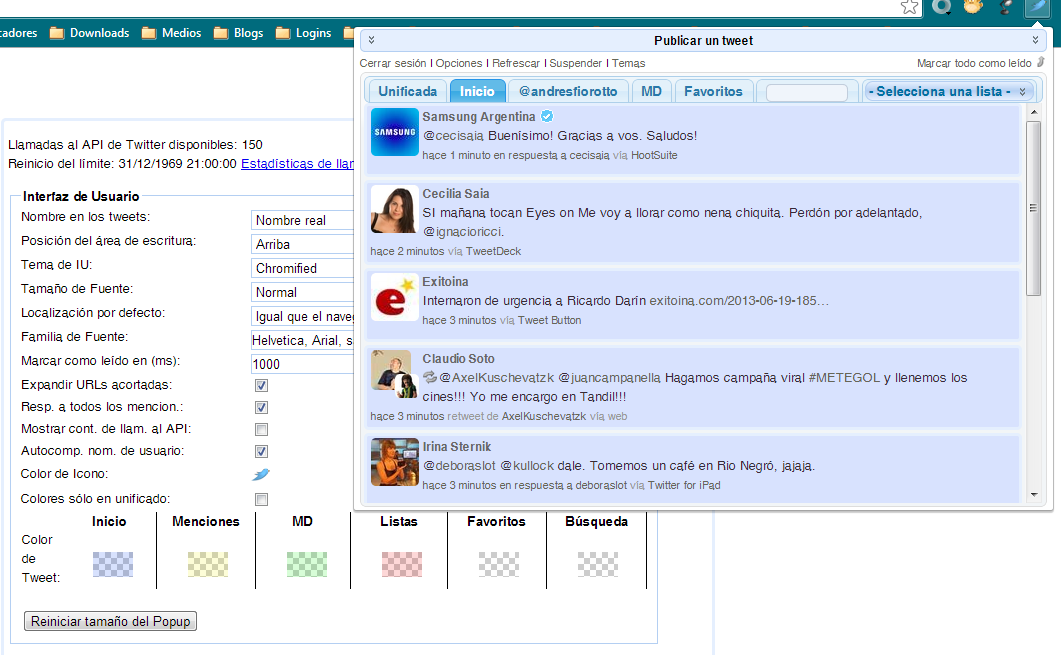Open the Posición del área de escritura dropdown
The width and height of the screenshot is (1061, 655).
tap(302, 244)
